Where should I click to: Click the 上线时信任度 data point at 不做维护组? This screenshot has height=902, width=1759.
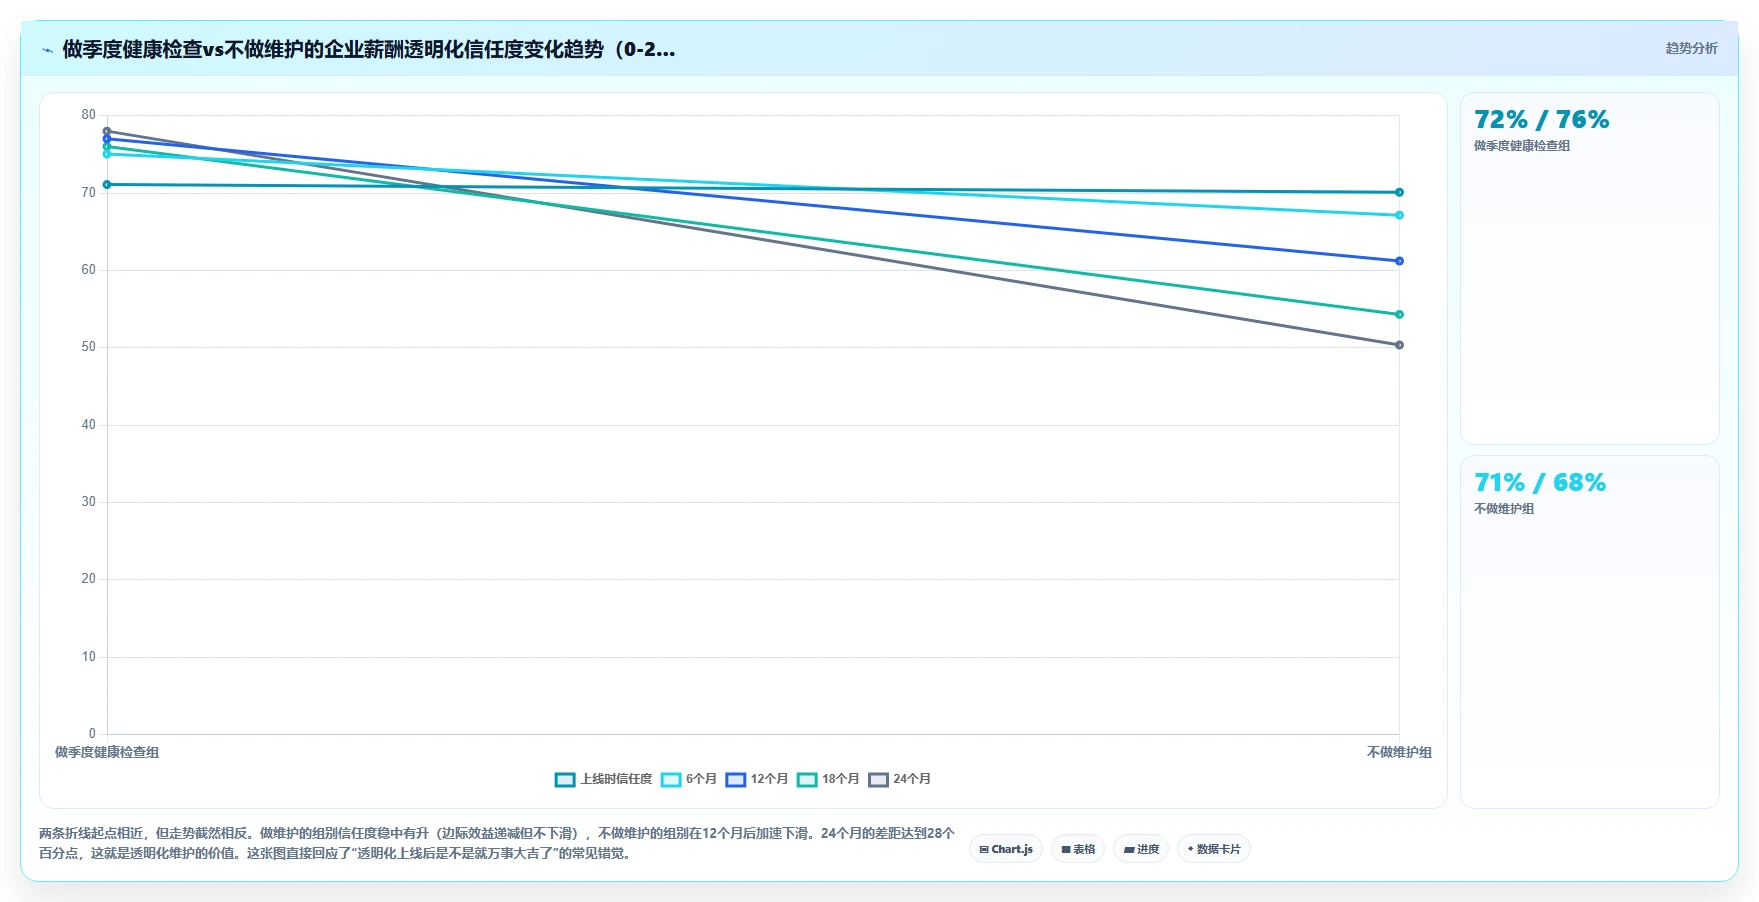pos(1399,192)
